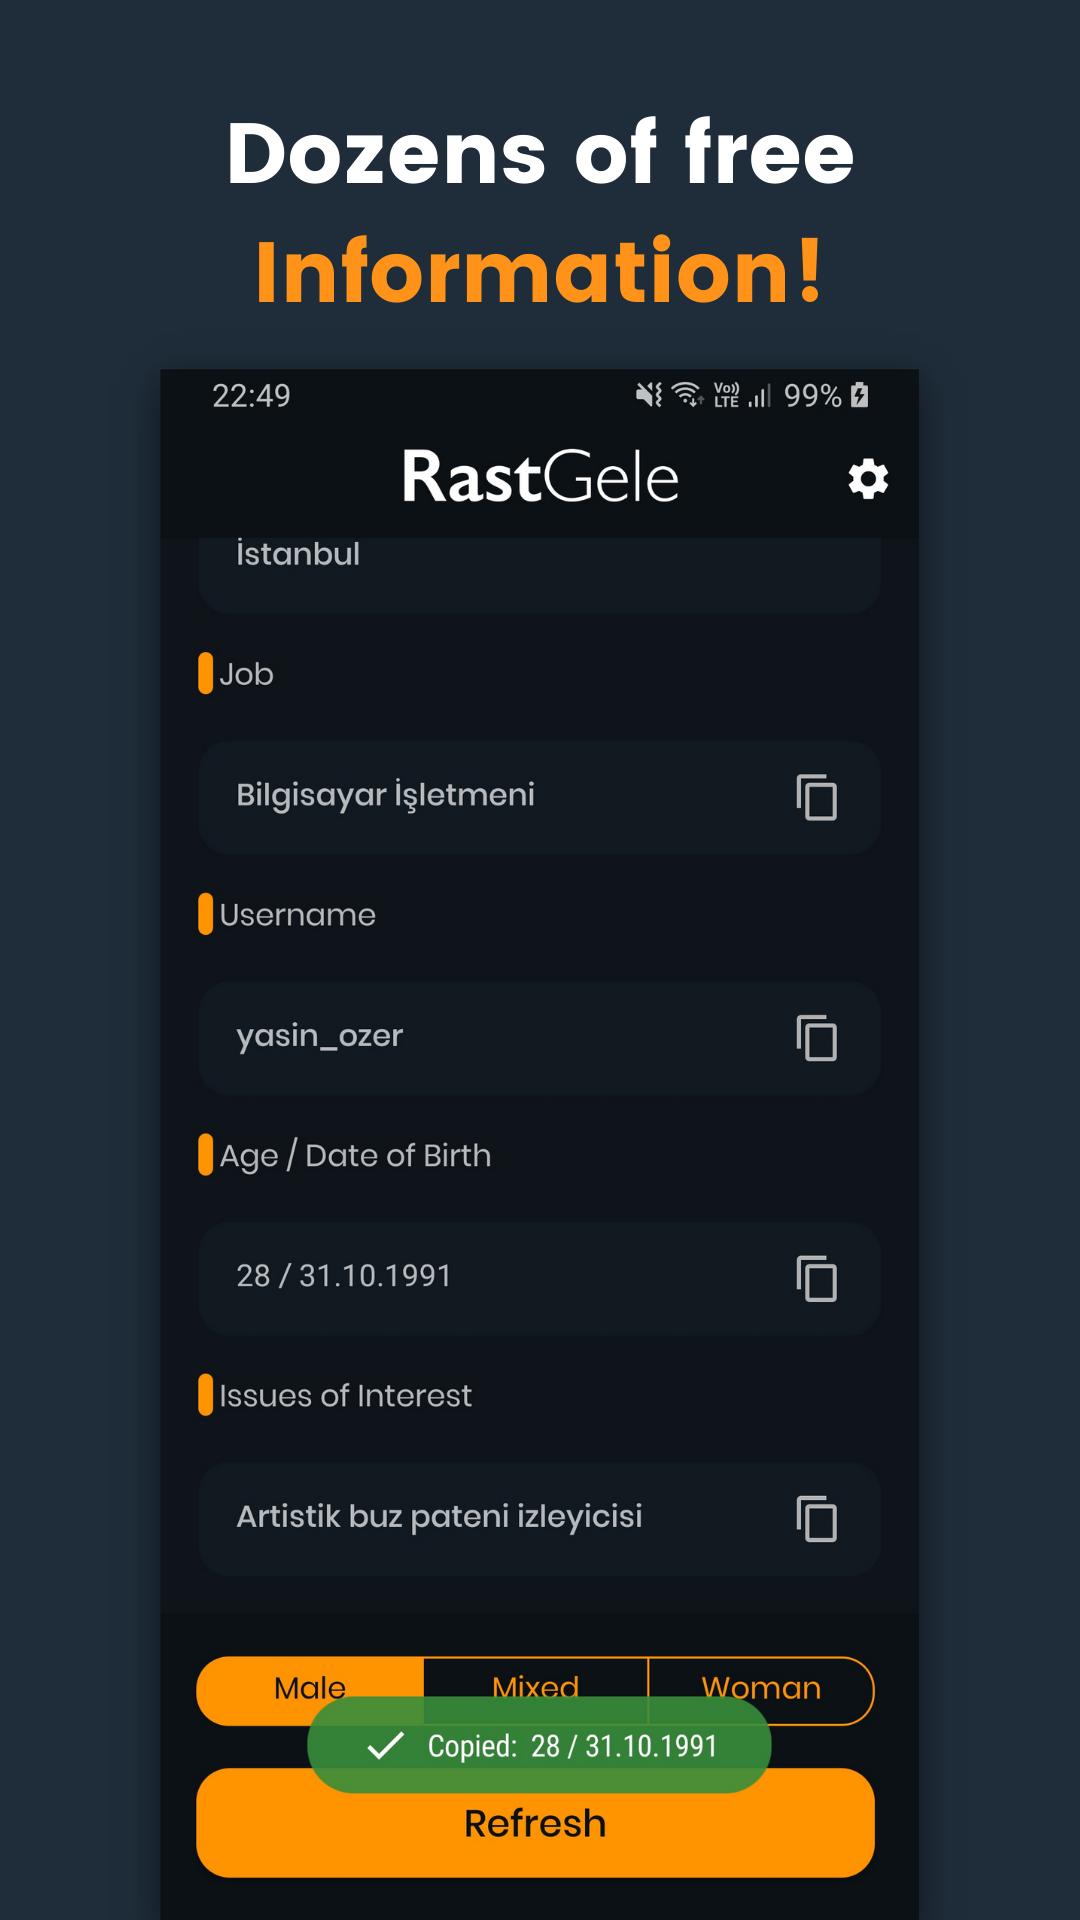Screen dimensions: 1080x1920
Task: Tap the muted sound status icon
Action: (649, 396)
